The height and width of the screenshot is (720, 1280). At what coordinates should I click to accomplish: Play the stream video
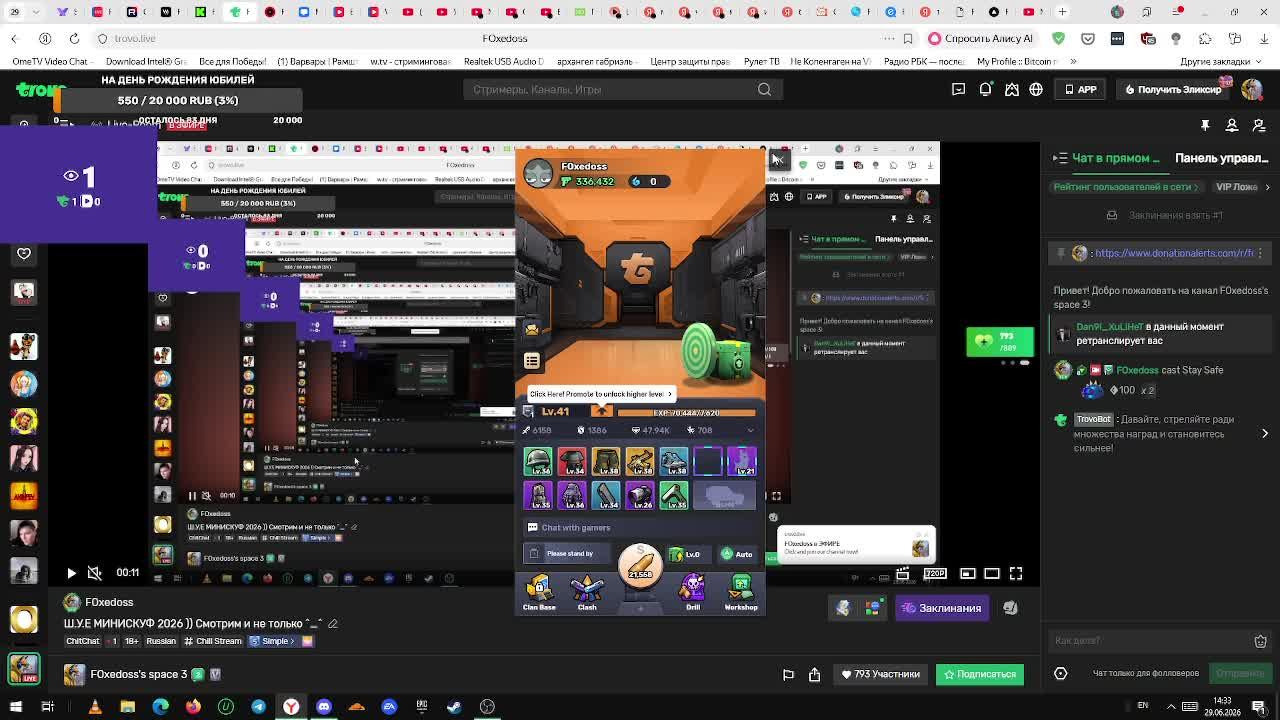pos(71,573)
